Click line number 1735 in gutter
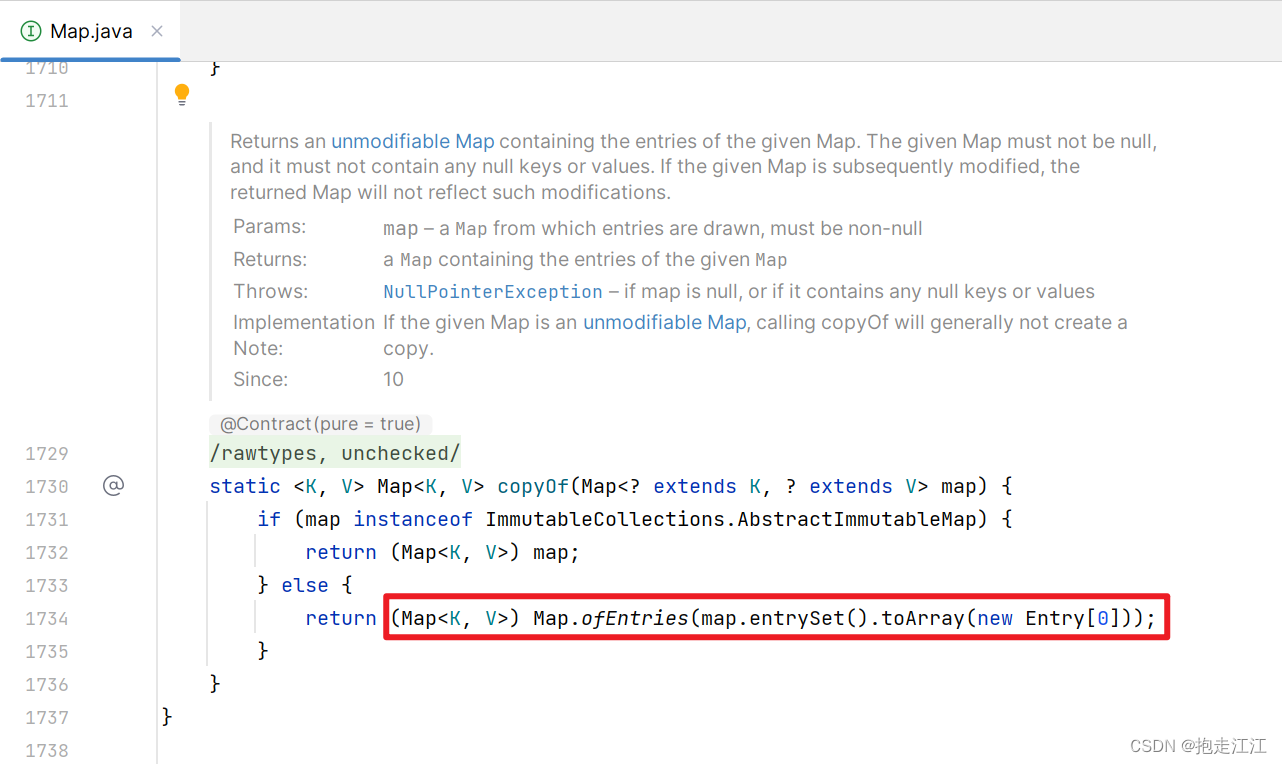1282x764 pixels. click(47, 651)
